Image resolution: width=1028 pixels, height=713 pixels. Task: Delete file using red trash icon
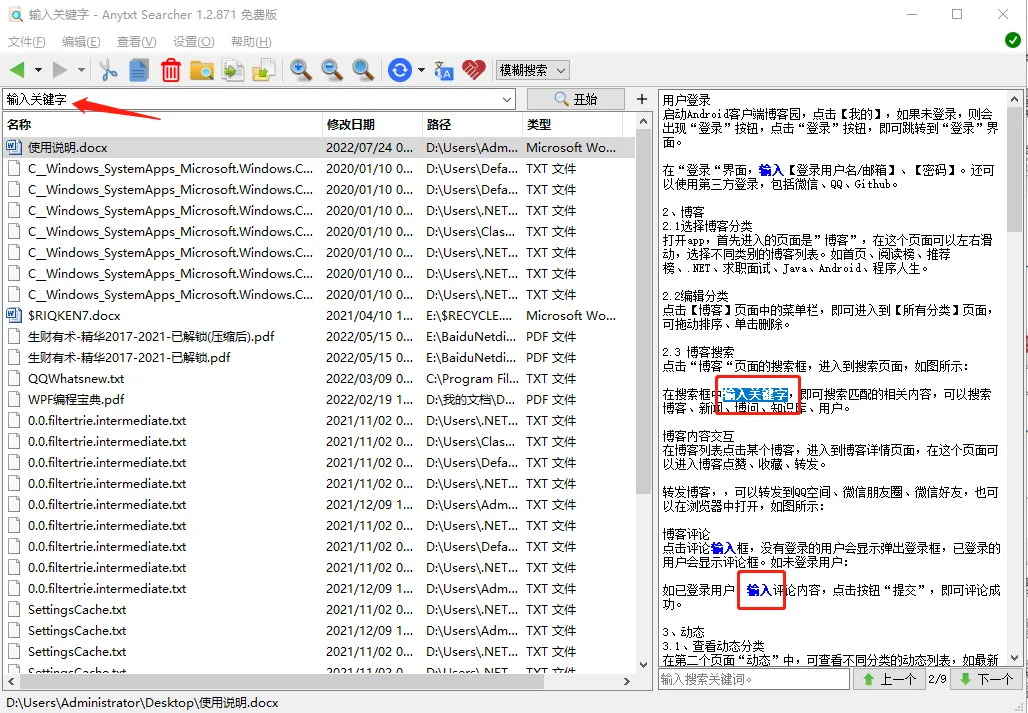[x=170, y=69]
